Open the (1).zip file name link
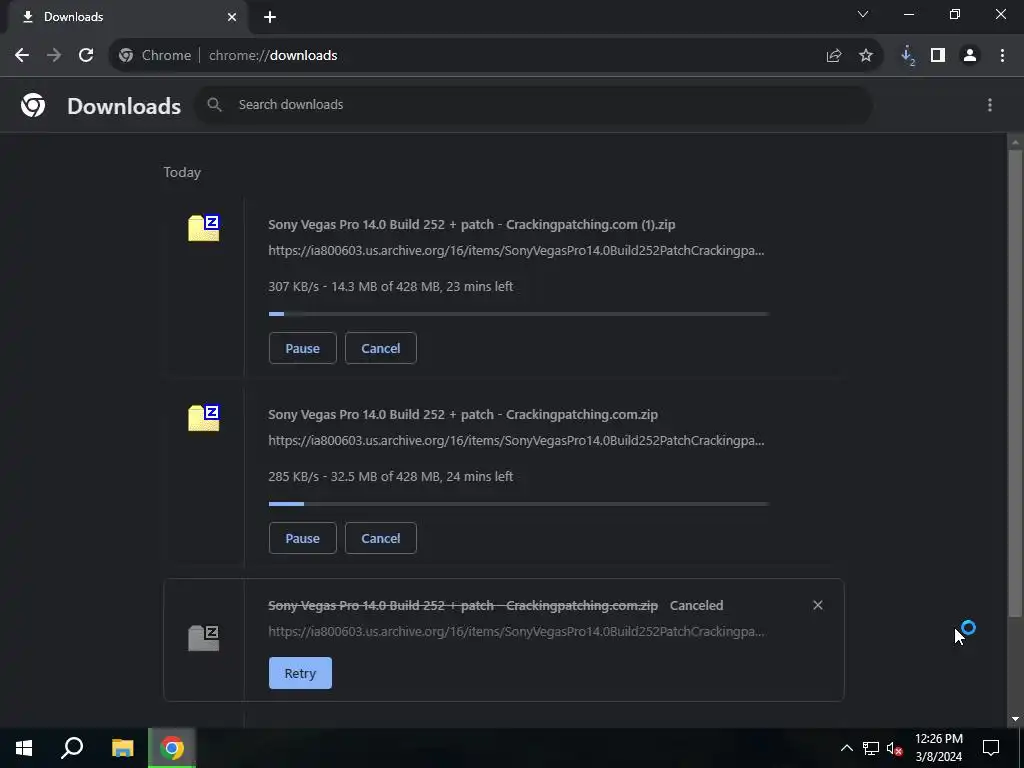 coord(472,225)
